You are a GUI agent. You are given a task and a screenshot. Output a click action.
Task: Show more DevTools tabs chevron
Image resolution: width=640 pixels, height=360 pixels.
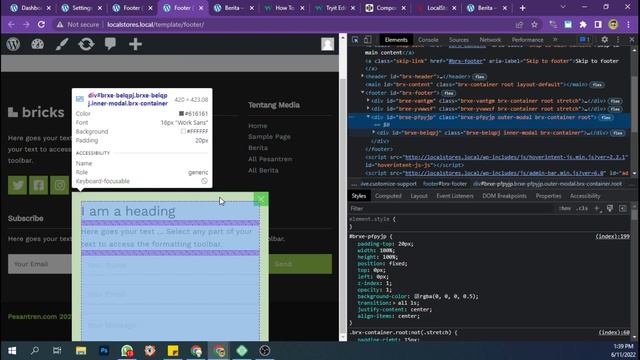tap(555, 40)
